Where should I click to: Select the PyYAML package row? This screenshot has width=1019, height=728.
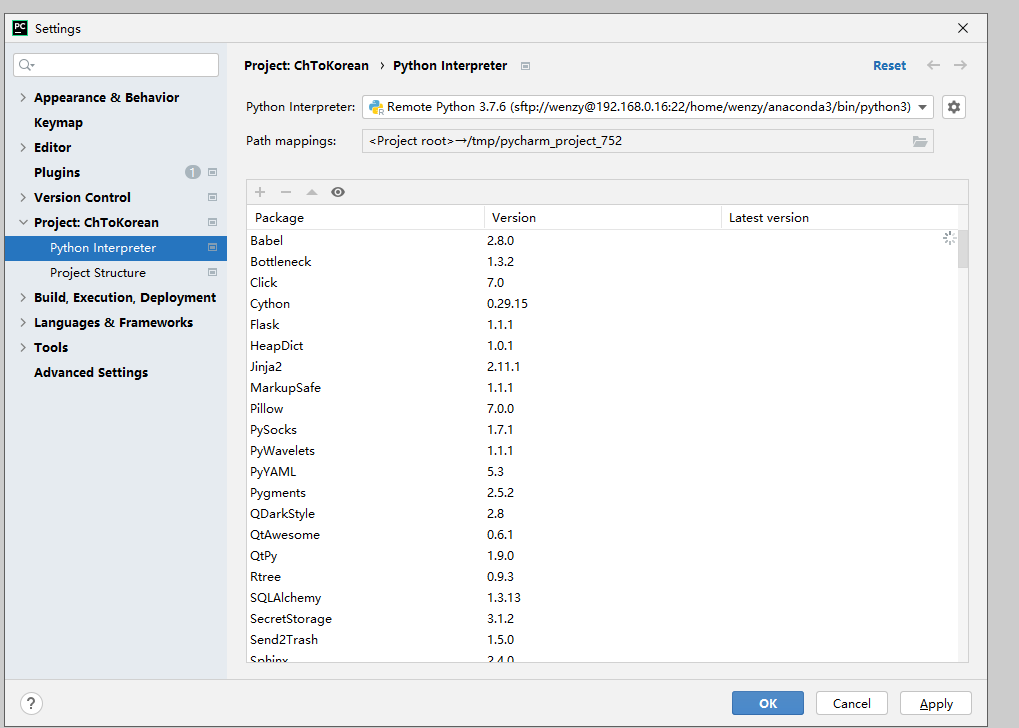coord(602,472)
